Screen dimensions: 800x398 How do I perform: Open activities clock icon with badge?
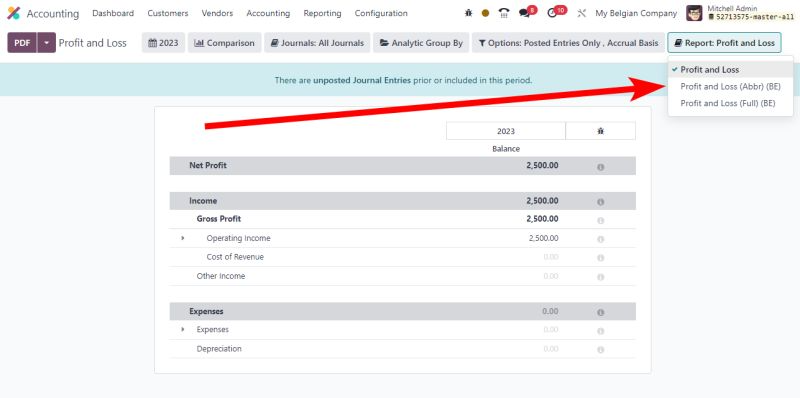tap(552, 13)
